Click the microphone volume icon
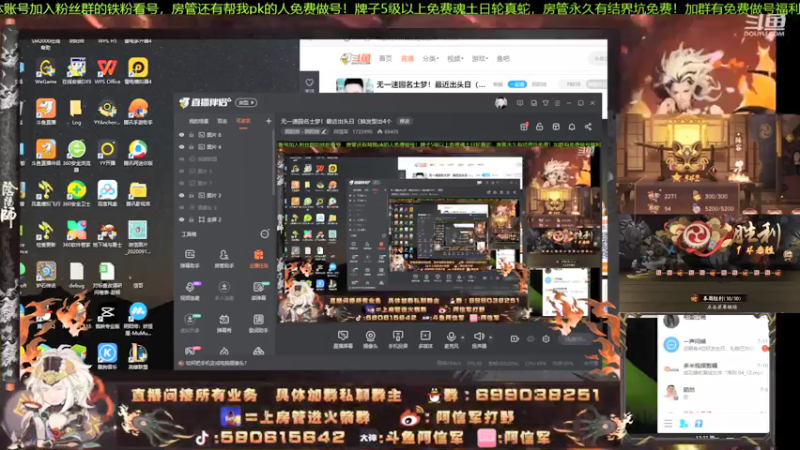This screenshot has width=800, height=450. [x=451, y=337]
